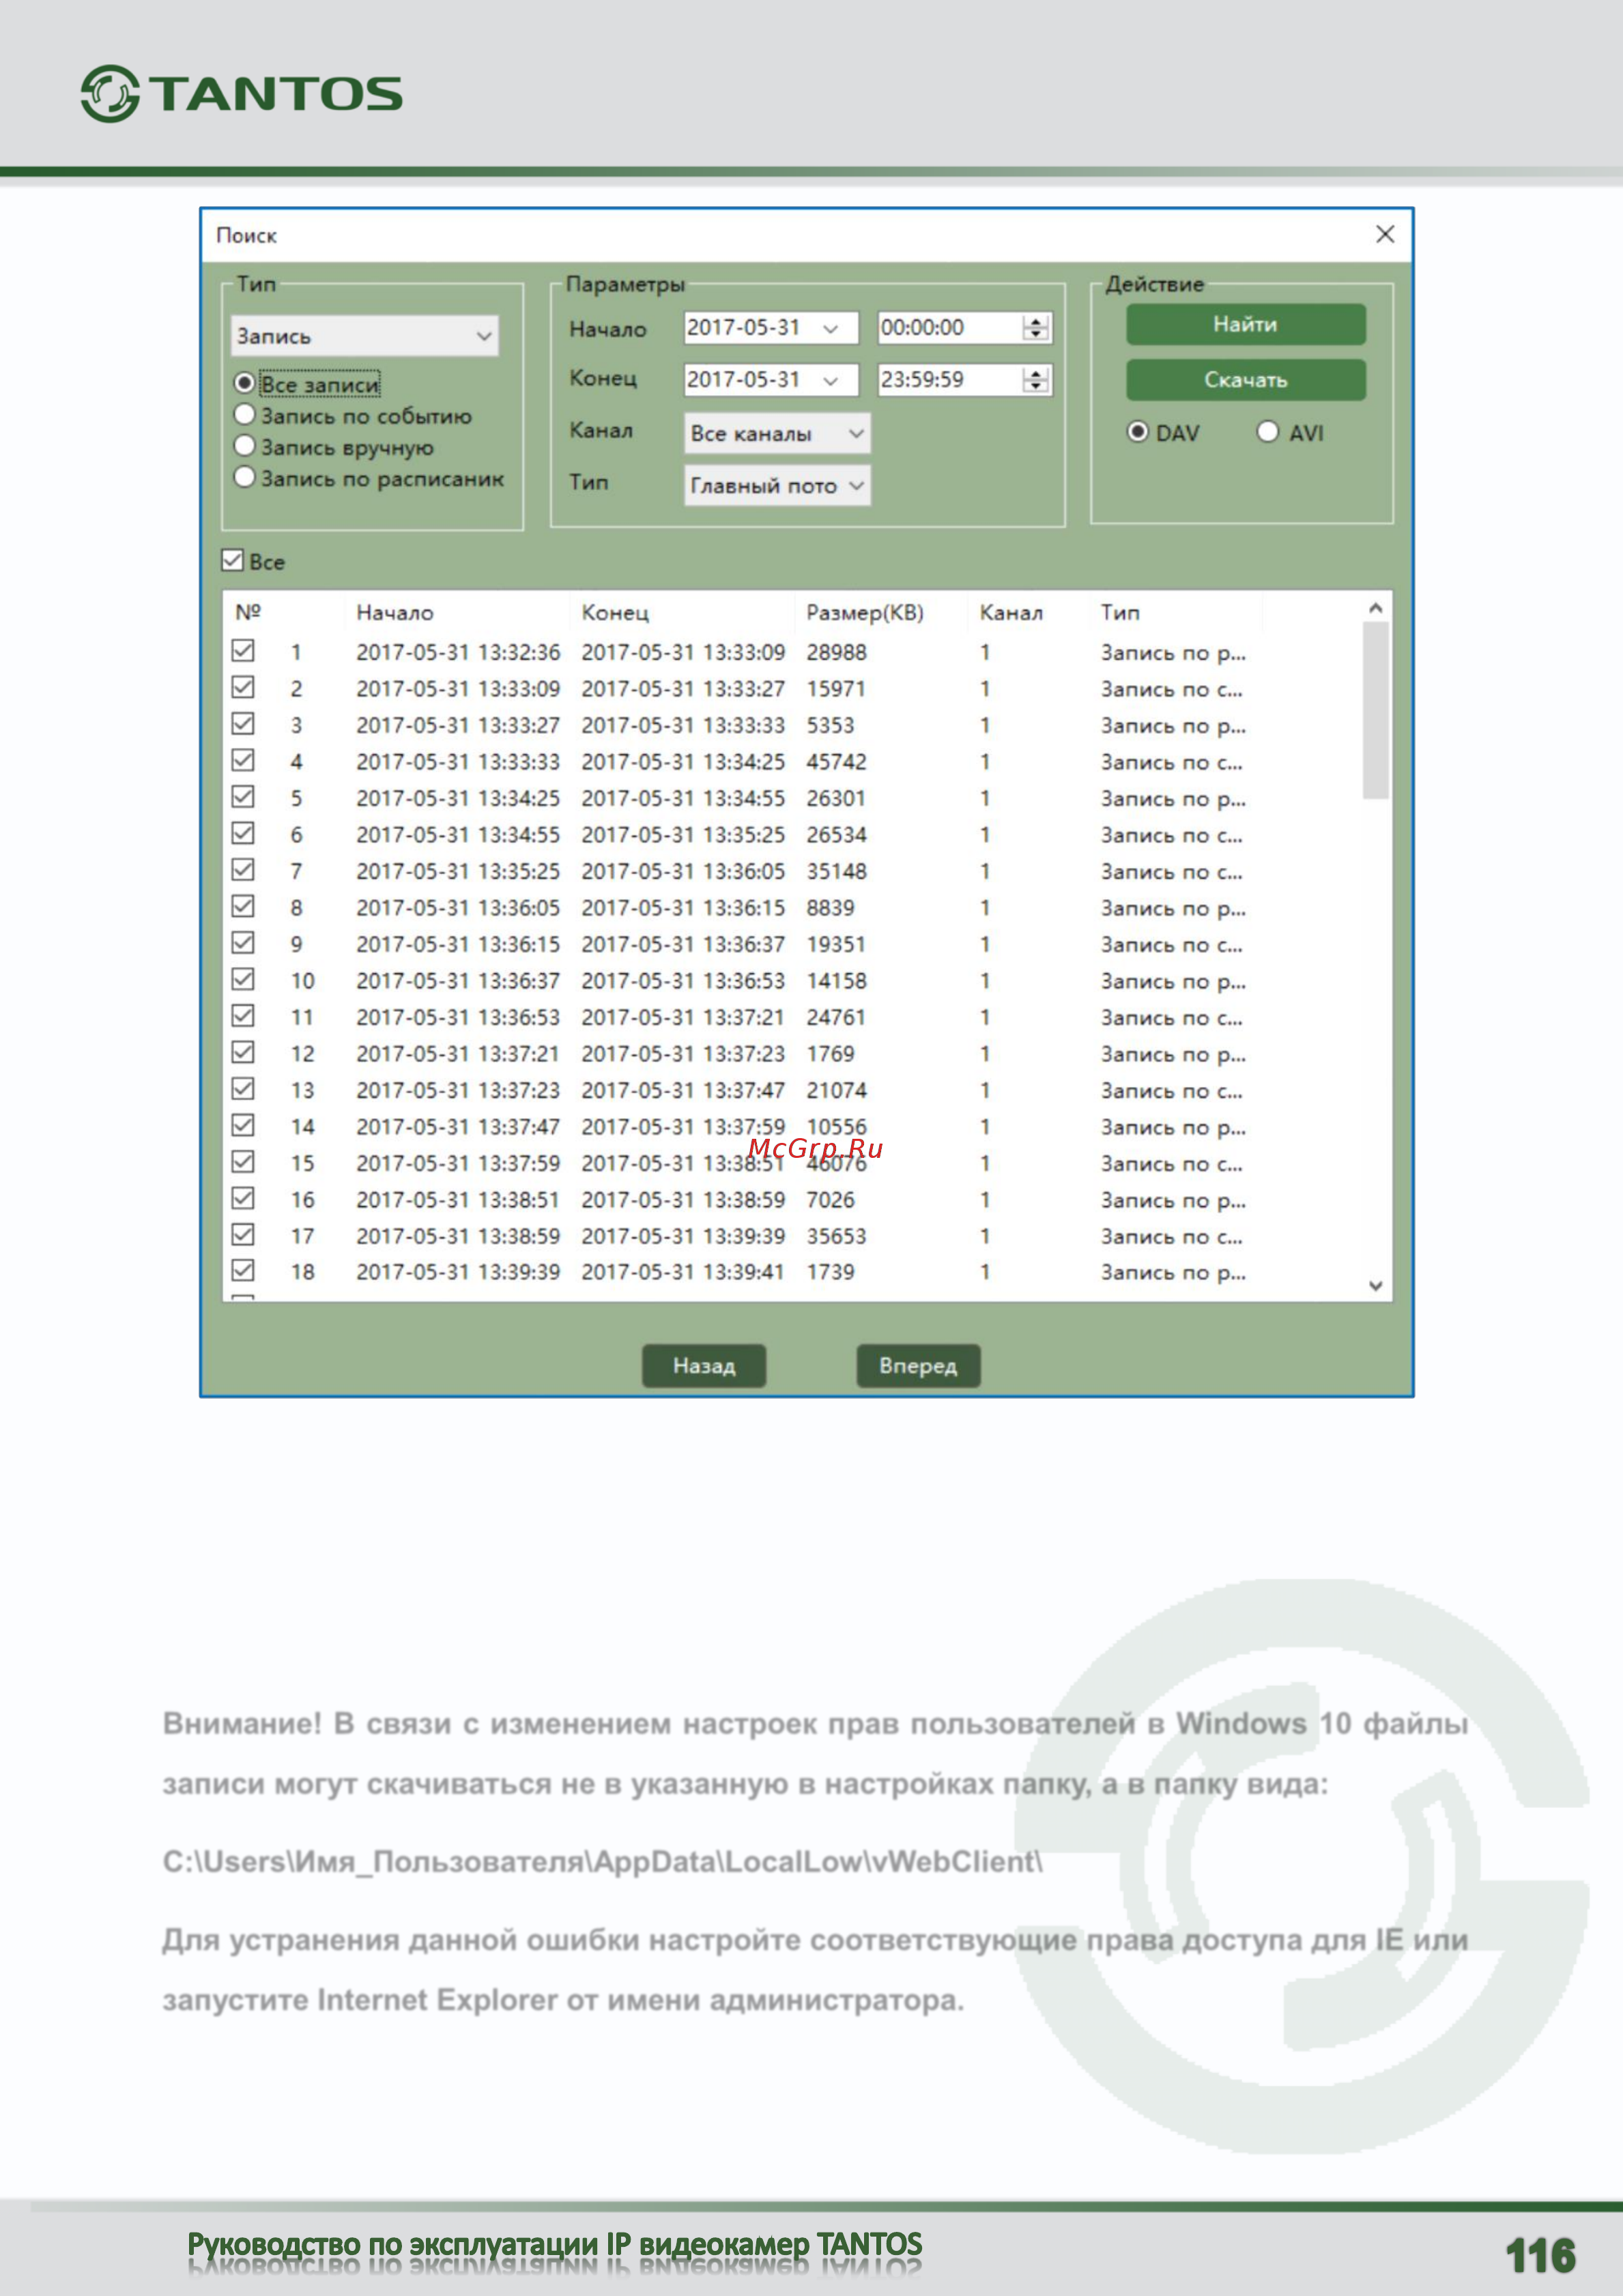The height and width of the screenshot is (2296, 1623).
Task: Uncheck the checkbox for record 9
Action: pyautogui.click(x=243, y=943)
